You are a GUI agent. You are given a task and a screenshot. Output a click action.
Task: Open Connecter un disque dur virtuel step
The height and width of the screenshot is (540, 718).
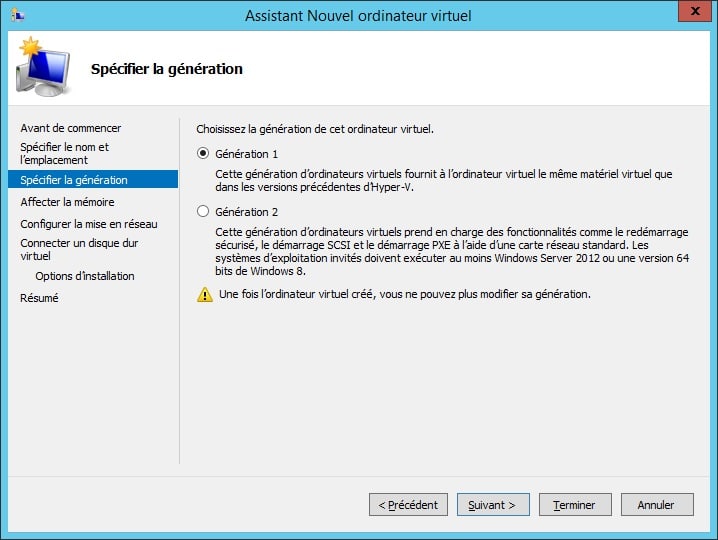click(79, 250)
